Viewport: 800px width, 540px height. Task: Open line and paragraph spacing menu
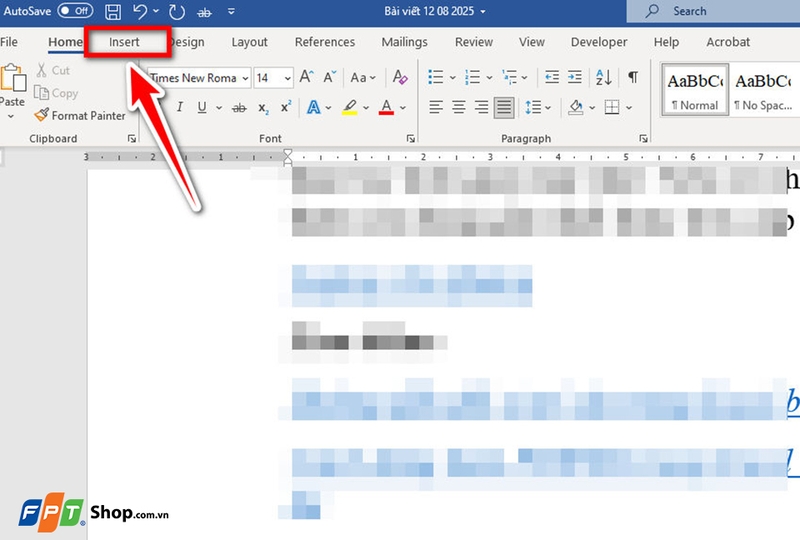pyautogui.click(x=538, y=108)
